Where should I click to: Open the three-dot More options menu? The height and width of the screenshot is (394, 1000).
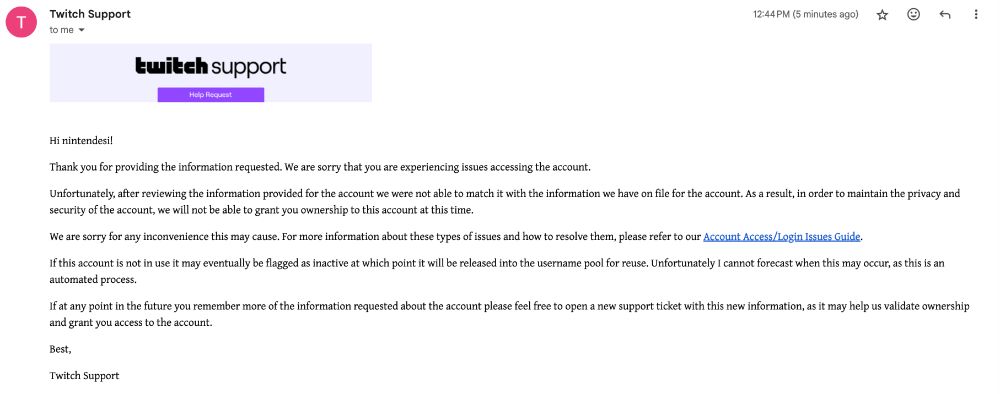pos(975,14)
